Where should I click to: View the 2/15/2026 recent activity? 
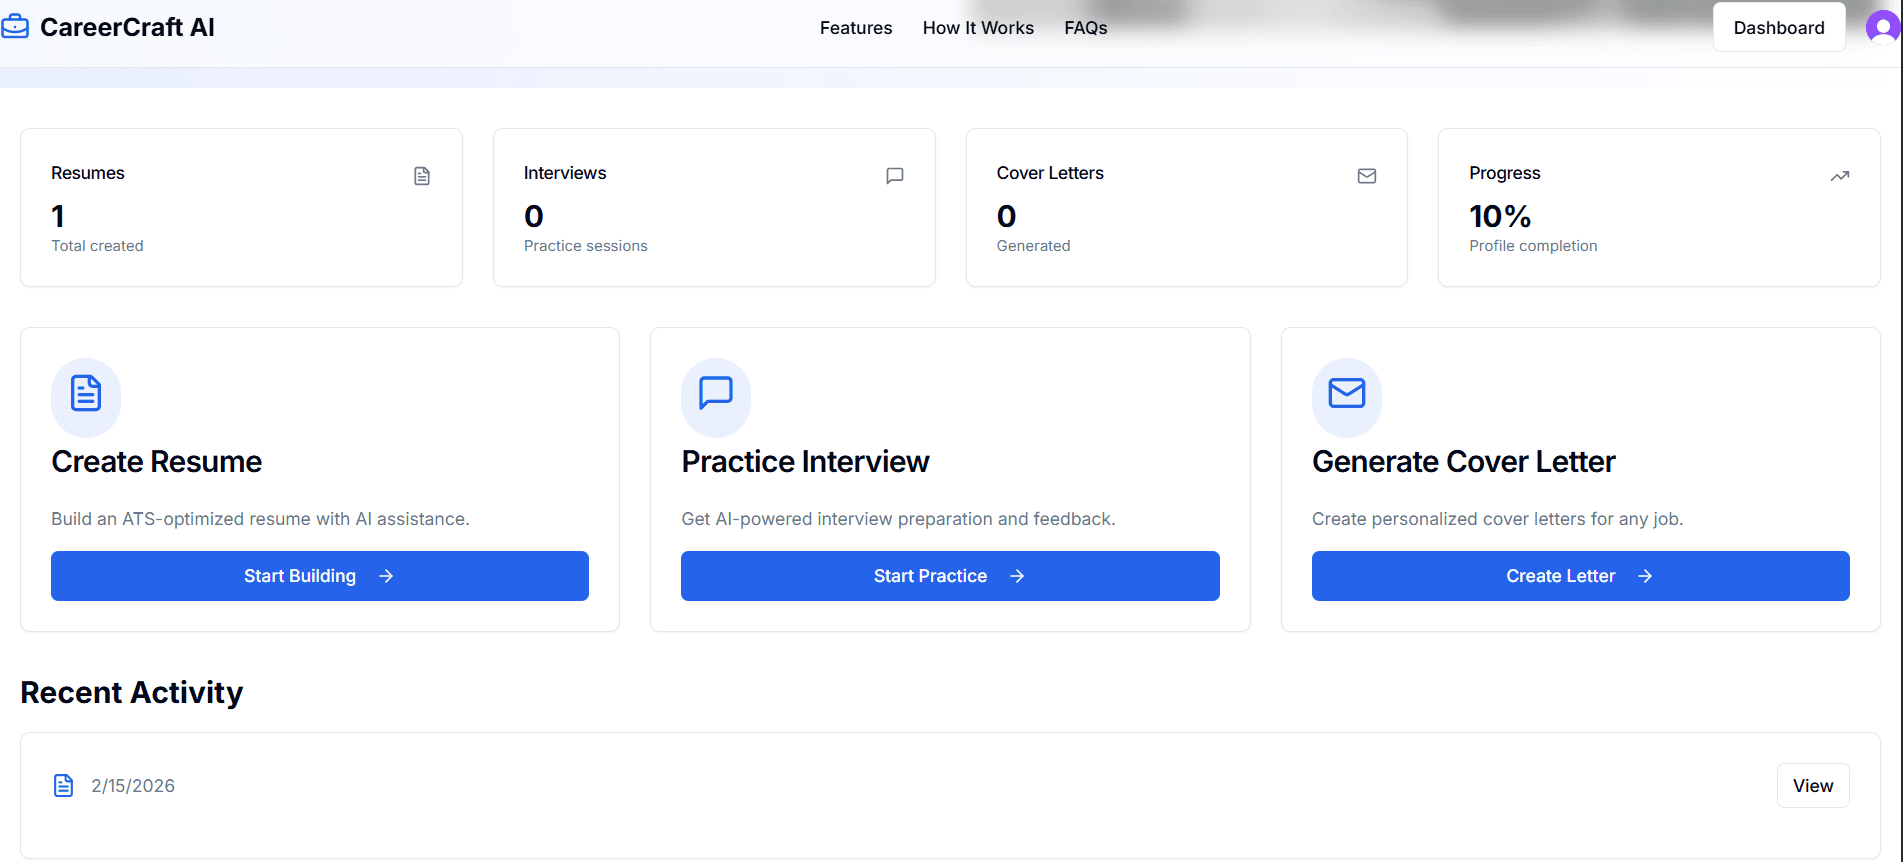1813,786
